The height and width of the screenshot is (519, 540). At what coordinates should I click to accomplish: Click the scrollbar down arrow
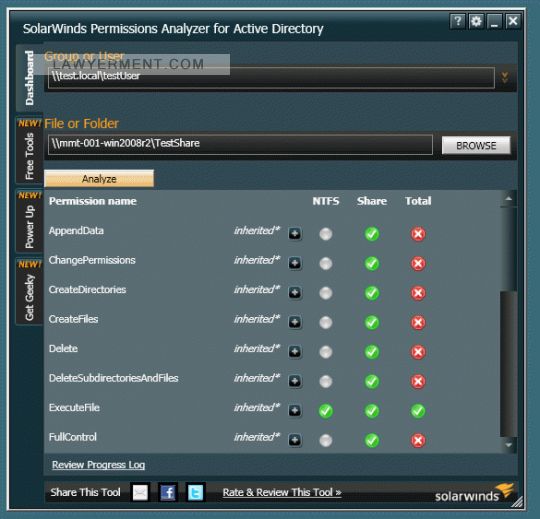[508, 445]
